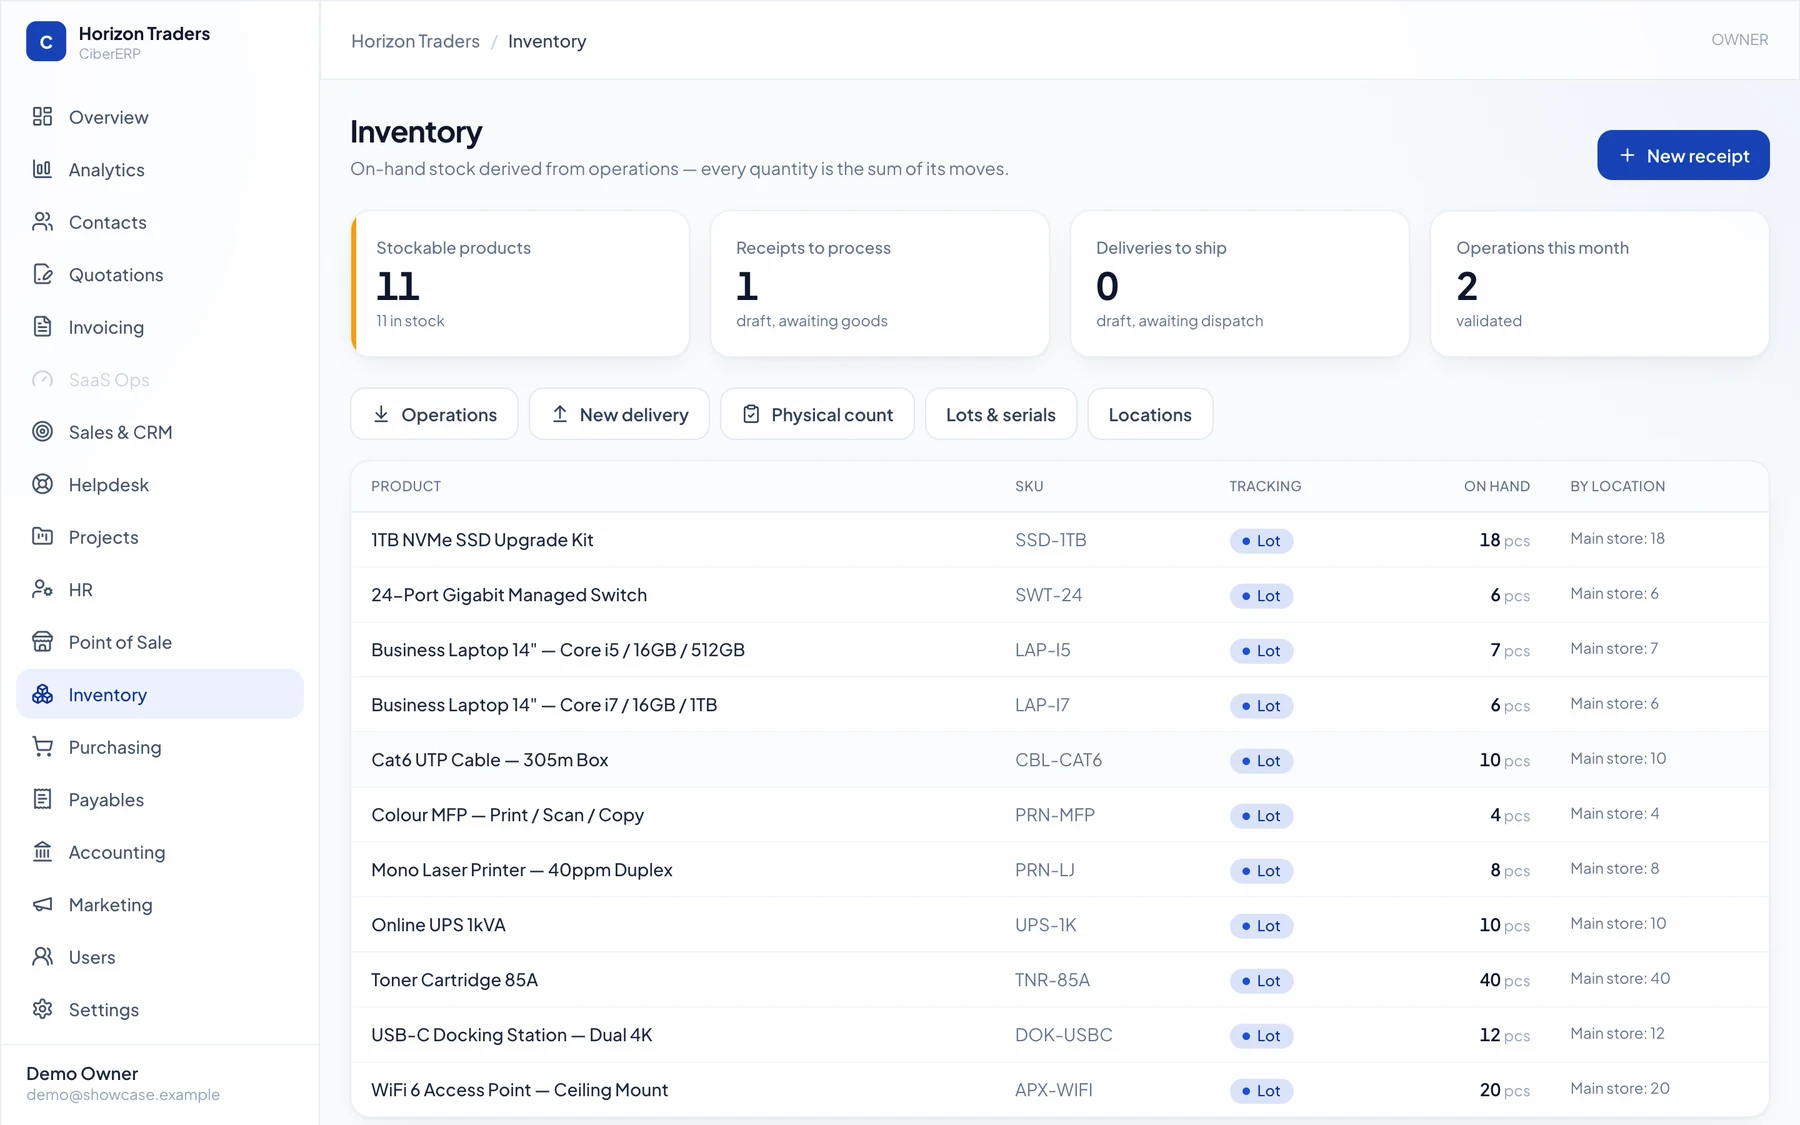Open the Receipts to process card

click(880, 283)
